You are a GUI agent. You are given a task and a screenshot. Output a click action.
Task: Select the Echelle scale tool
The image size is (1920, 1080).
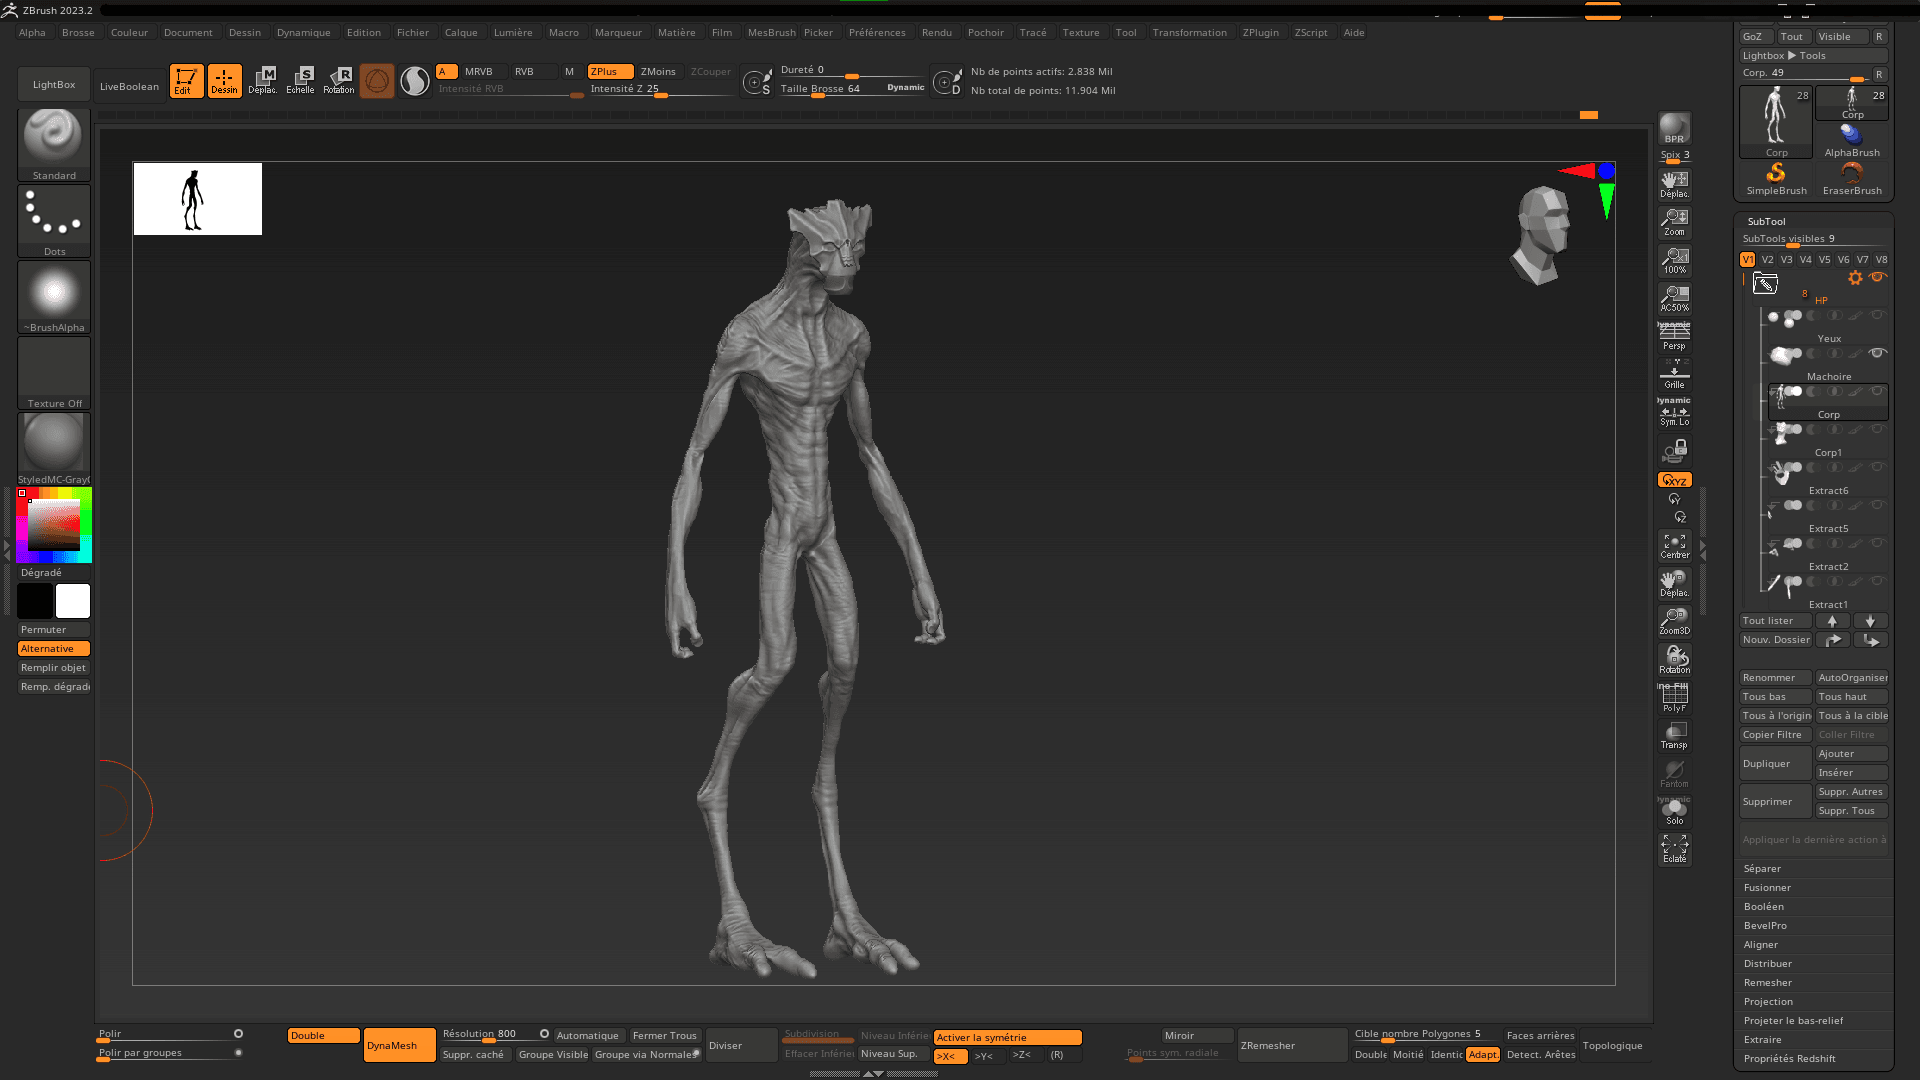pos(300,81)
